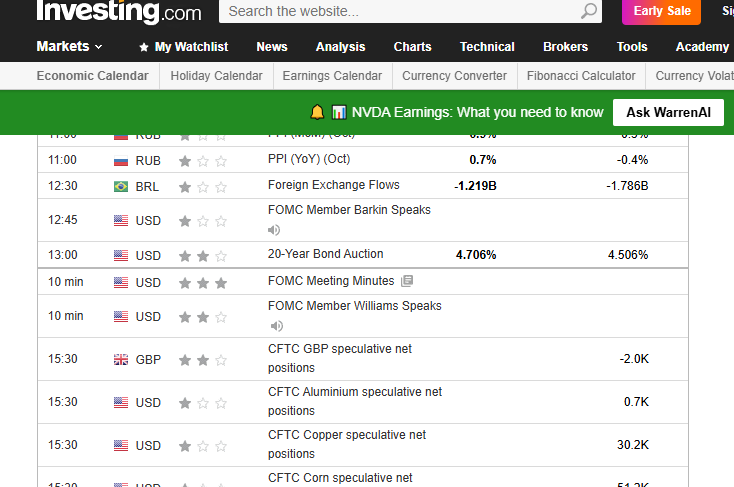Play the FOMC Member Williams Speaks audio
Screen dimensions: 734x487
[277, 325]
